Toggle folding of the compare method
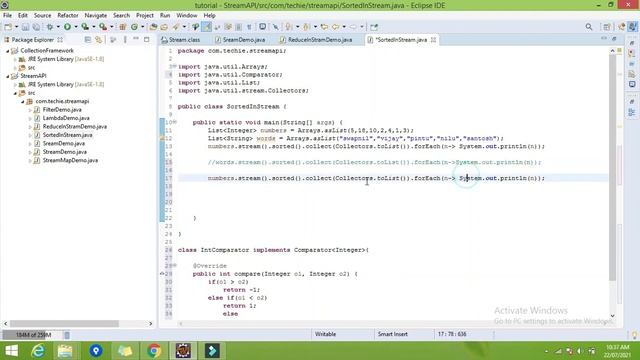The width and height of the screenshot is (640, 360). coord(175,266)
